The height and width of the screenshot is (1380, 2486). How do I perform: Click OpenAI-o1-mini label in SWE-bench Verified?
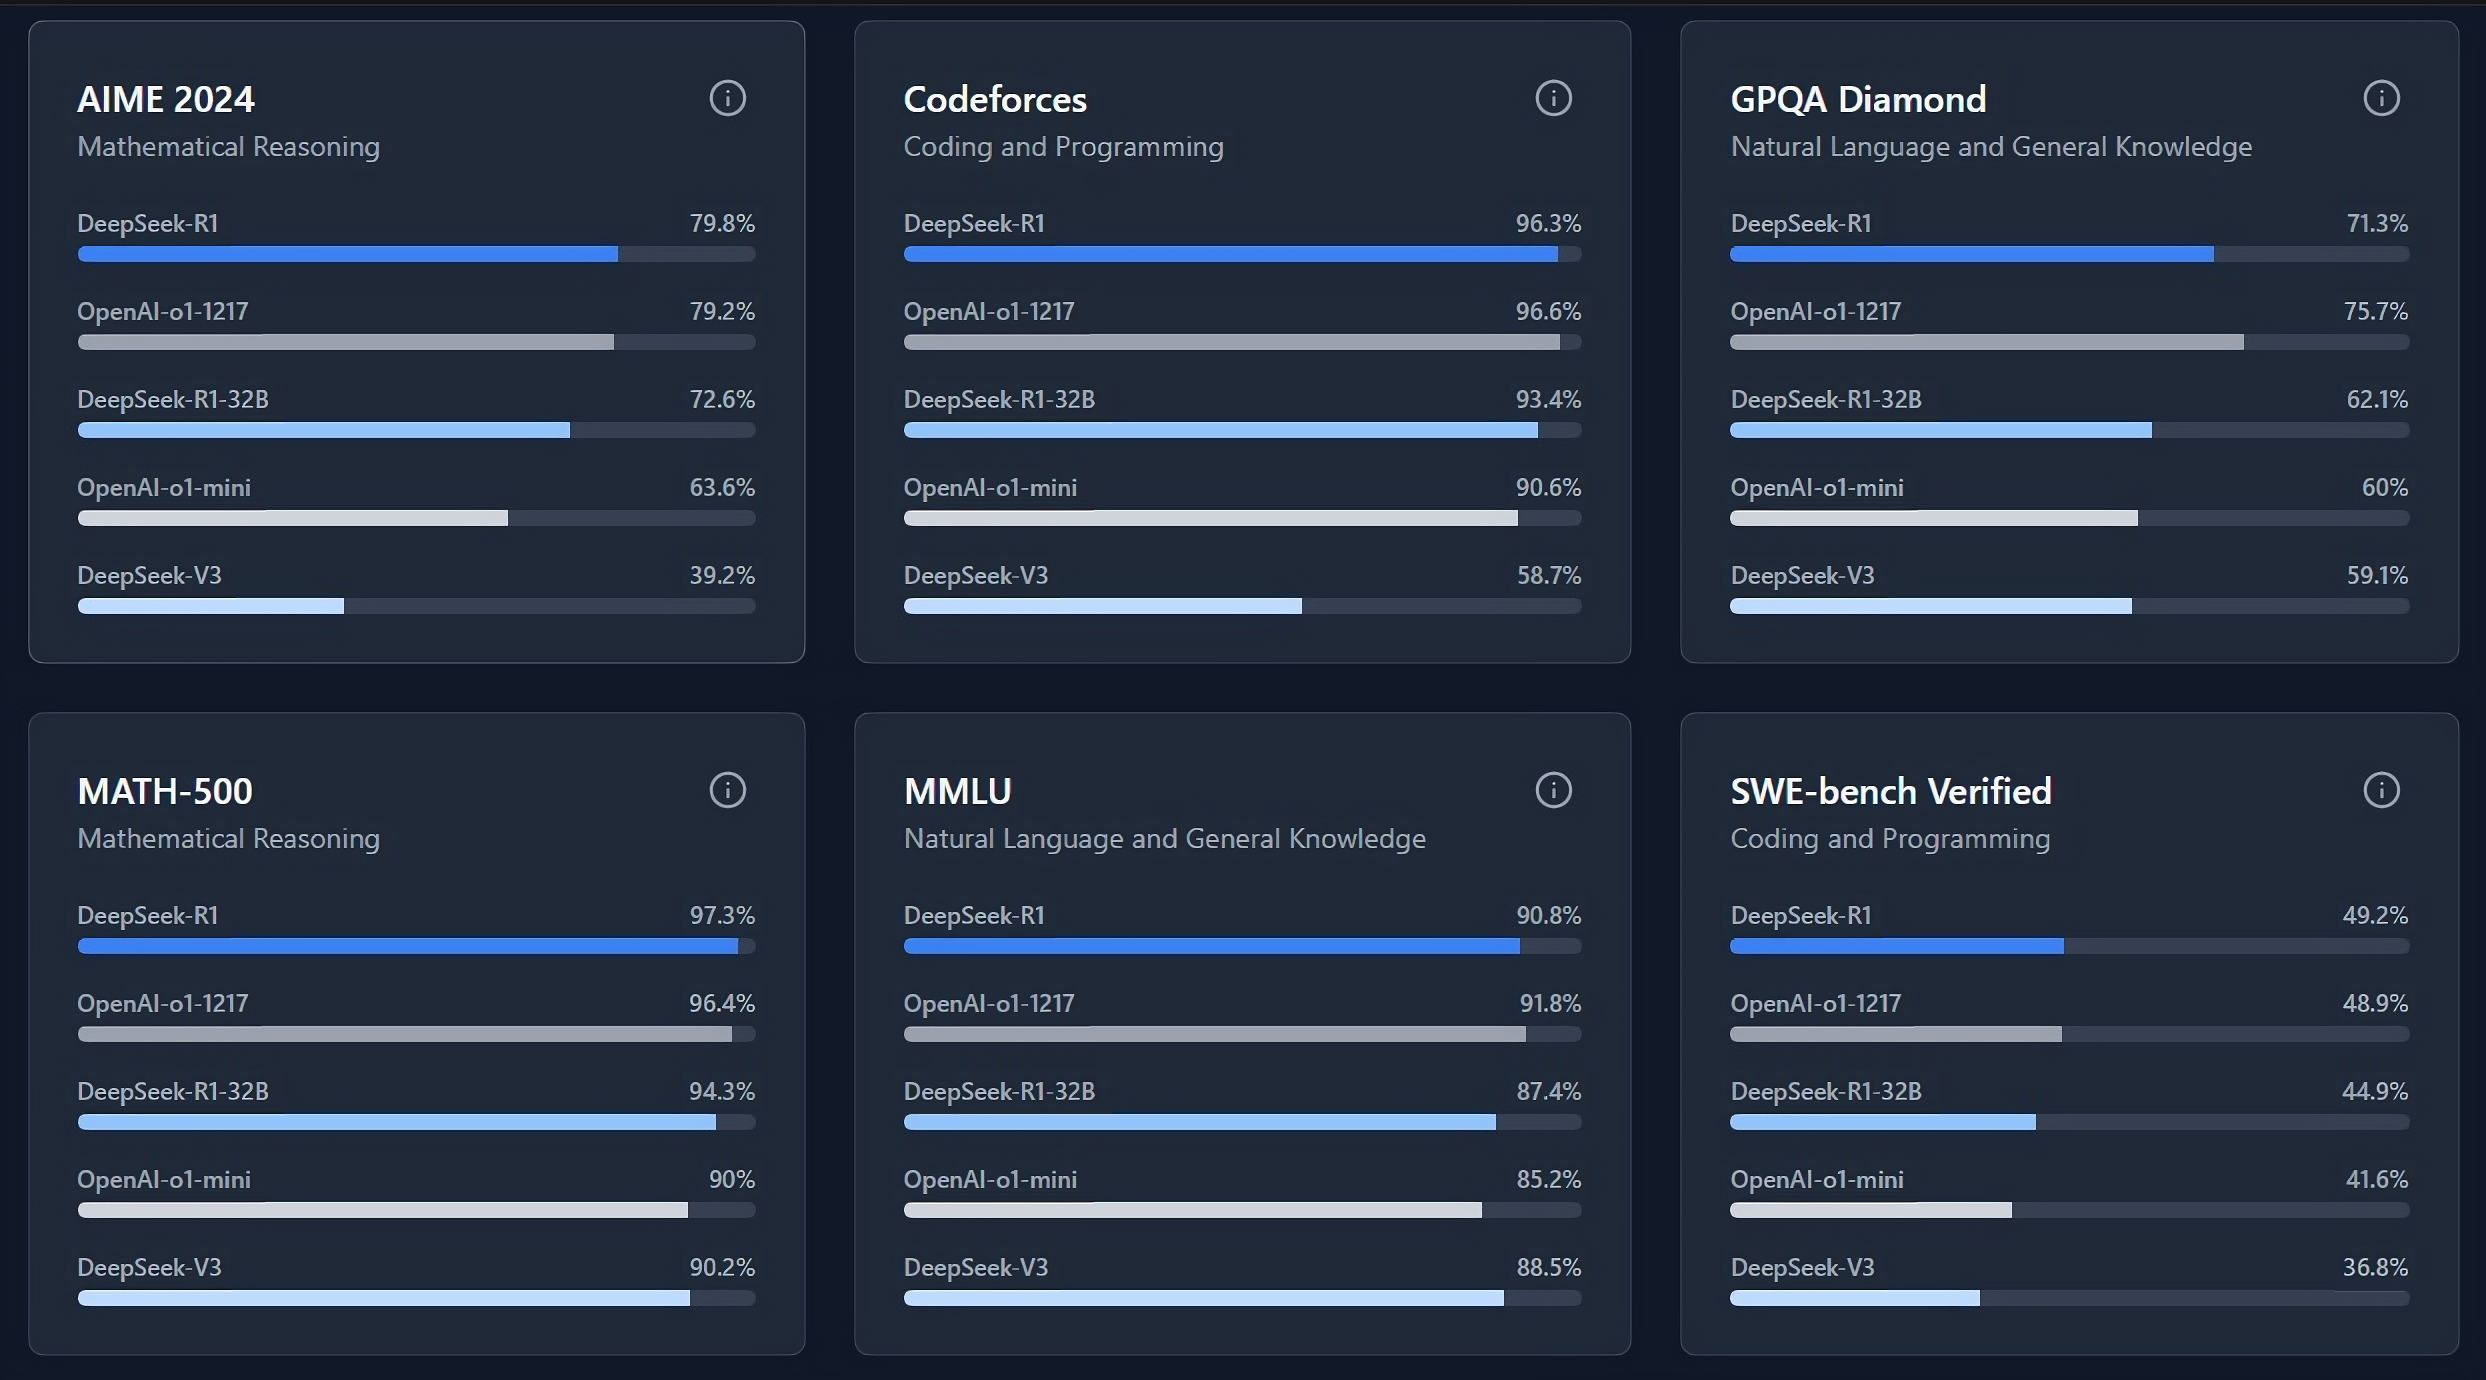click(x=1817, y=1179)
